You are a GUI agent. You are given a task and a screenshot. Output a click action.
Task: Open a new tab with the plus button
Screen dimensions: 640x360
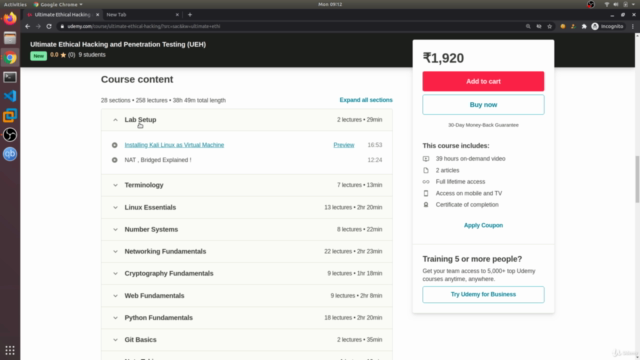[x=190, y=15]
